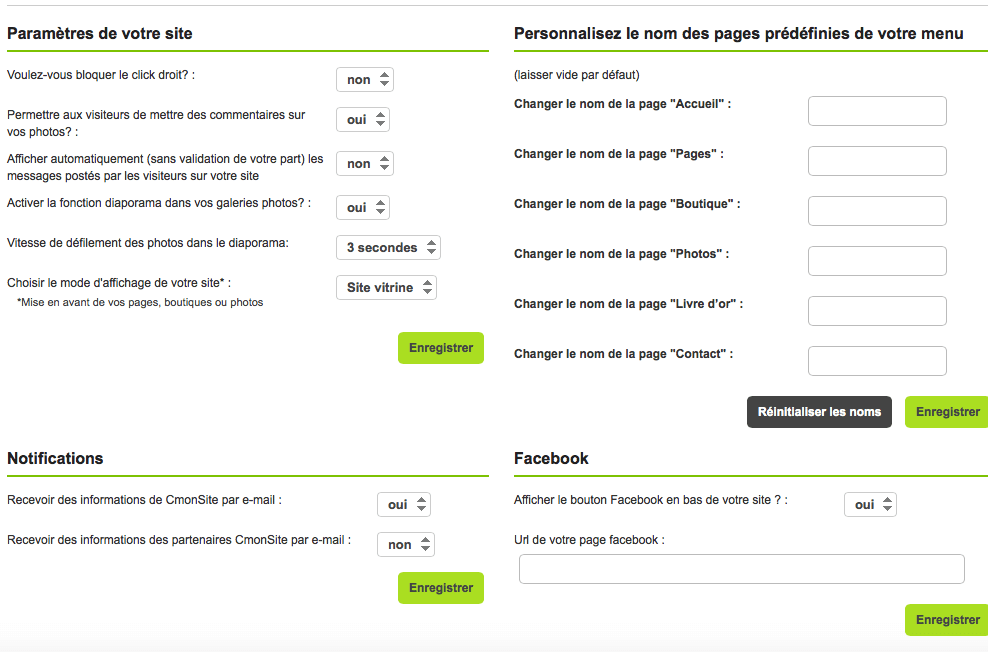Focus the "Accueil" page name field
Screen dimensions: 988x652
(877, 111)
